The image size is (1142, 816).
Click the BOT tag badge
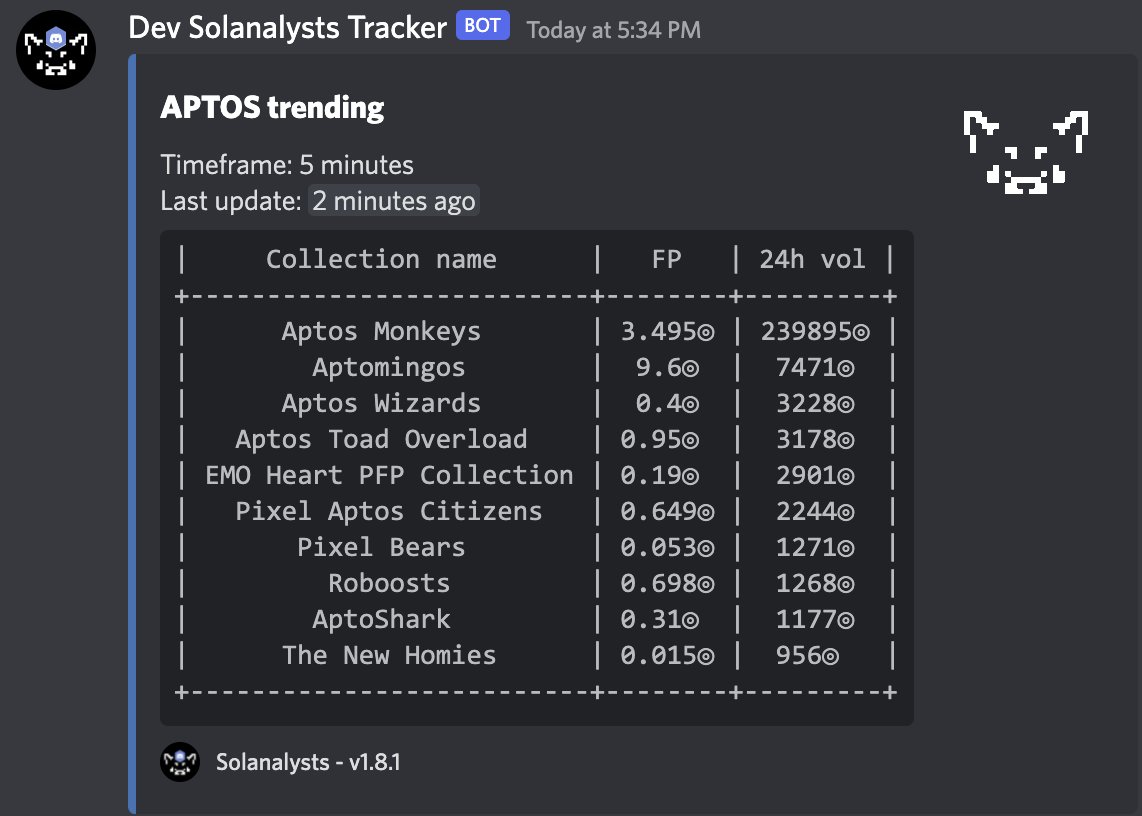point(482,26)
